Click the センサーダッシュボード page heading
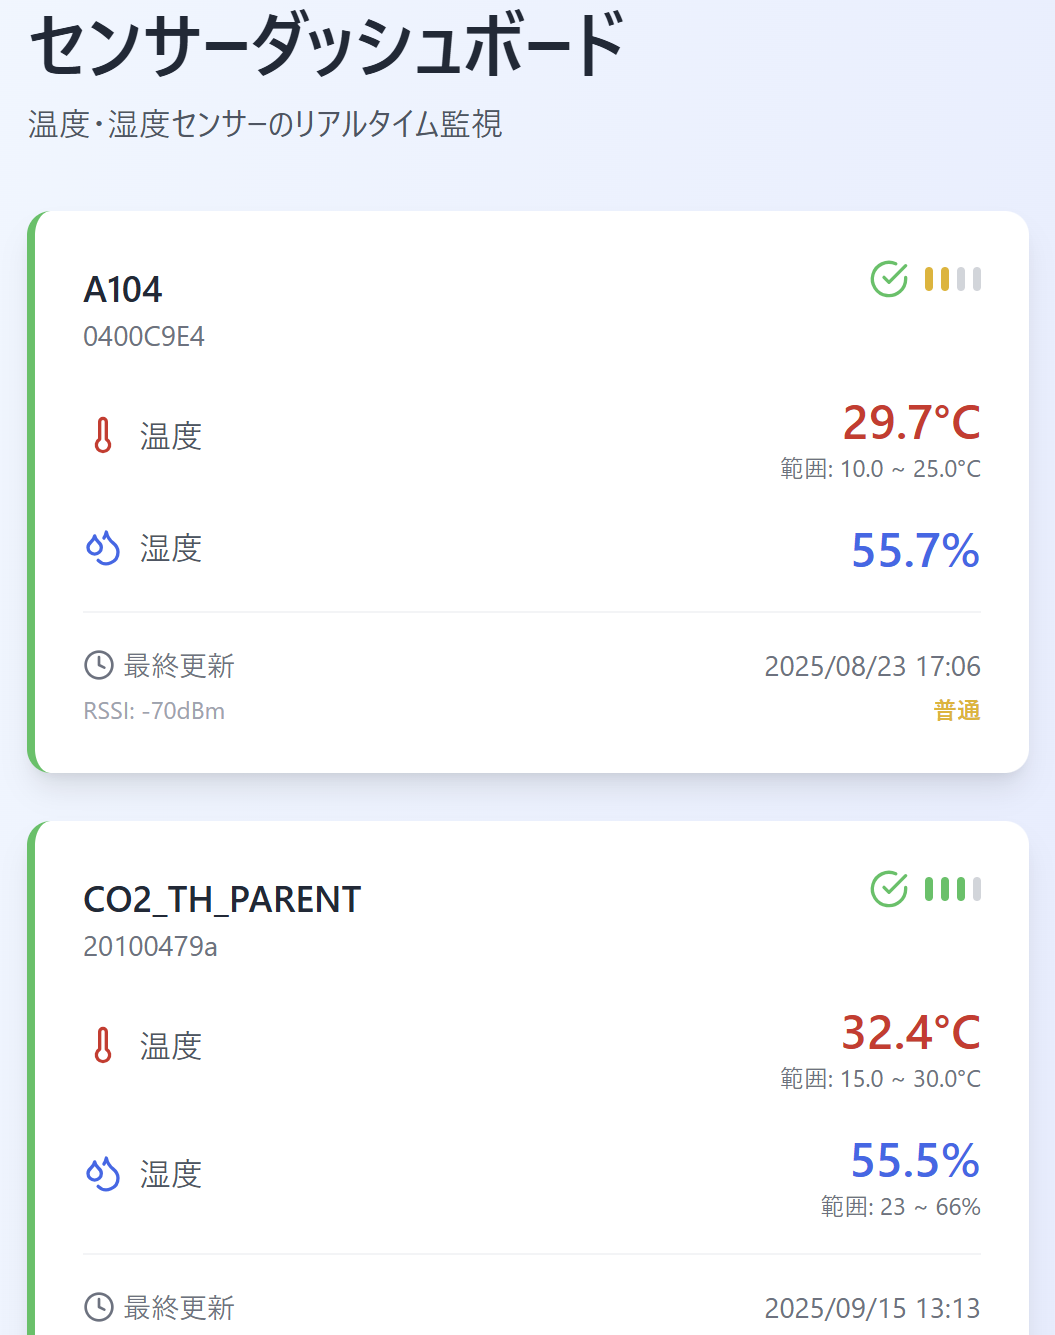 click(x=327, y=46)
